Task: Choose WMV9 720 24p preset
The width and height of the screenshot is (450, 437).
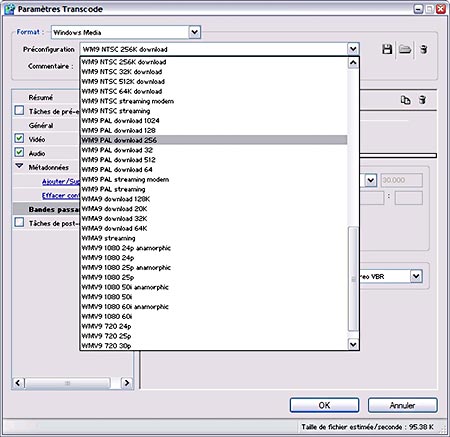Action: click(214, 326)
